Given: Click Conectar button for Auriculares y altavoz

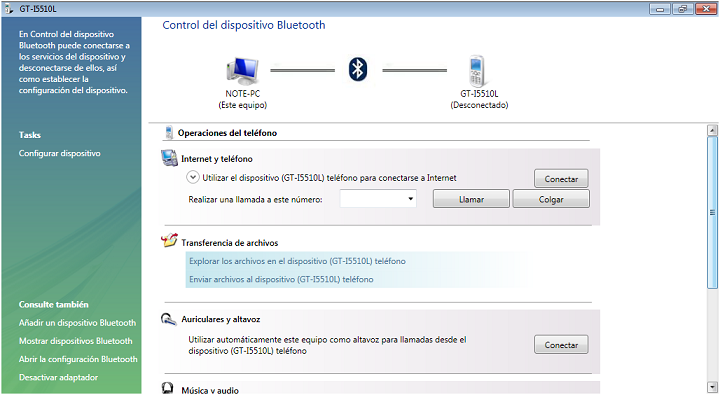Looking at the screenshot, I should coord(561,344).
